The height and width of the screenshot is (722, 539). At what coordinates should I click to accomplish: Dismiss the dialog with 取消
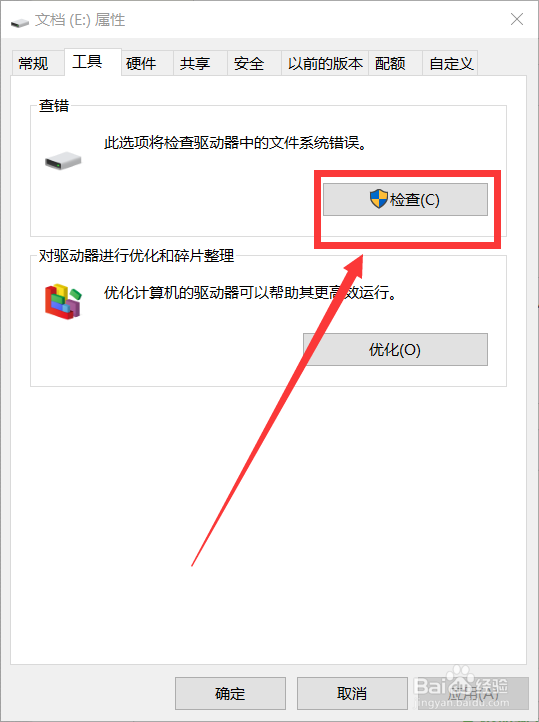pos(352,693)
